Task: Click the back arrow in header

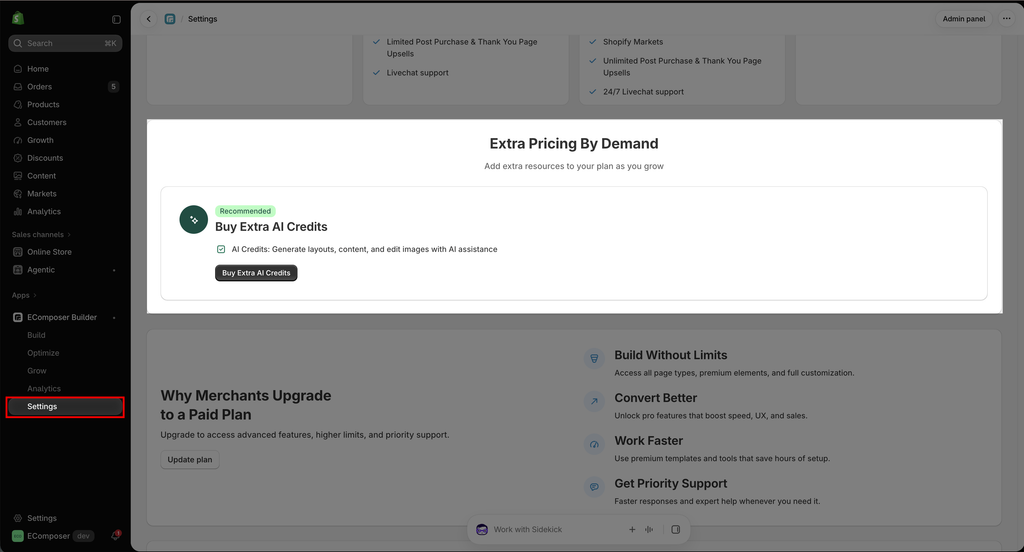Action: coord(149,19)
